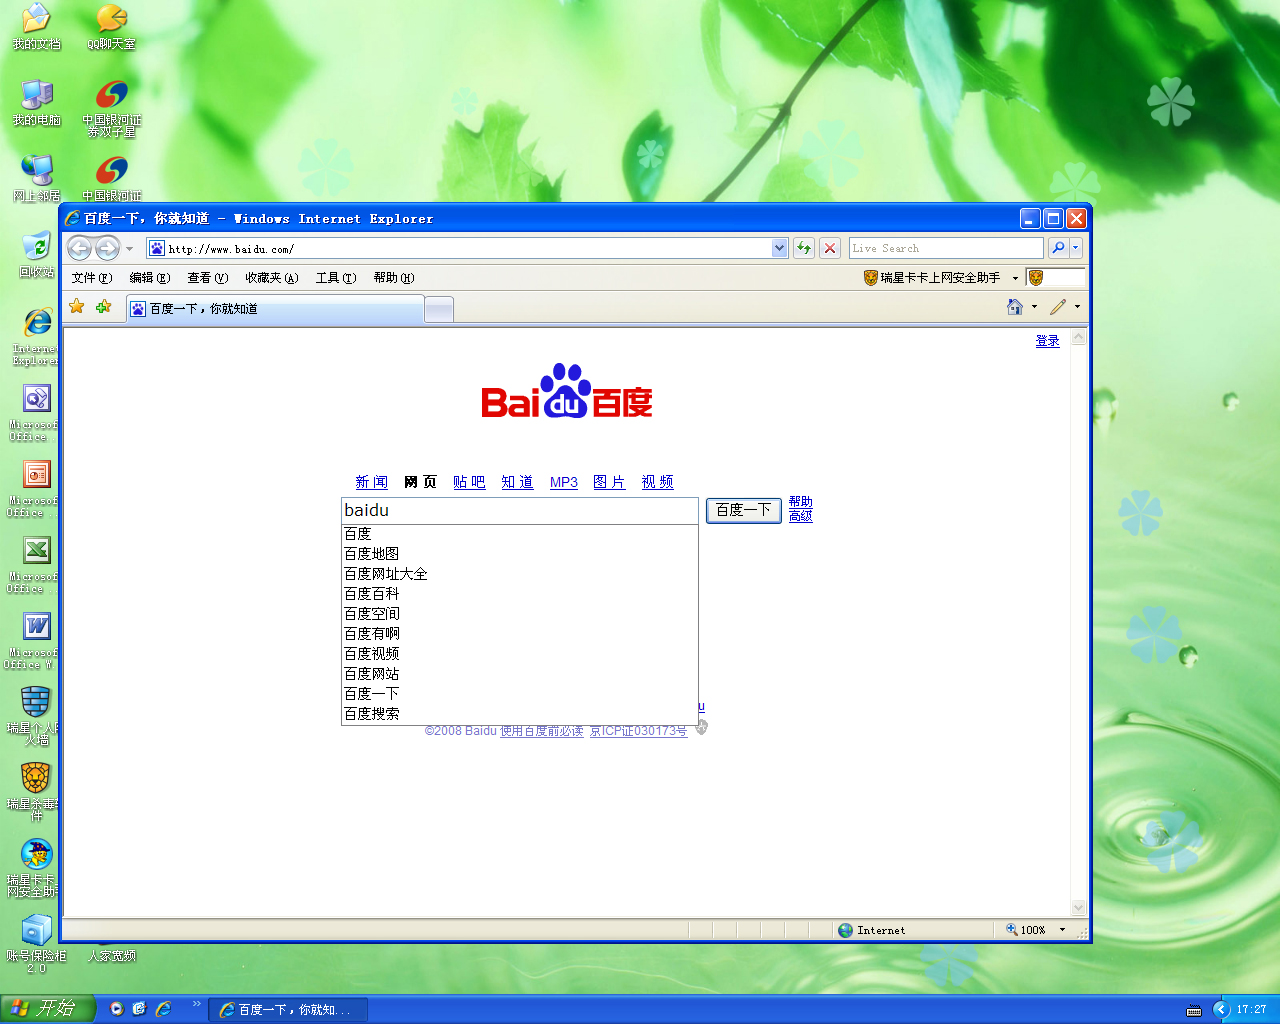Choose the 百度空间 suggestion

(520, 614)
